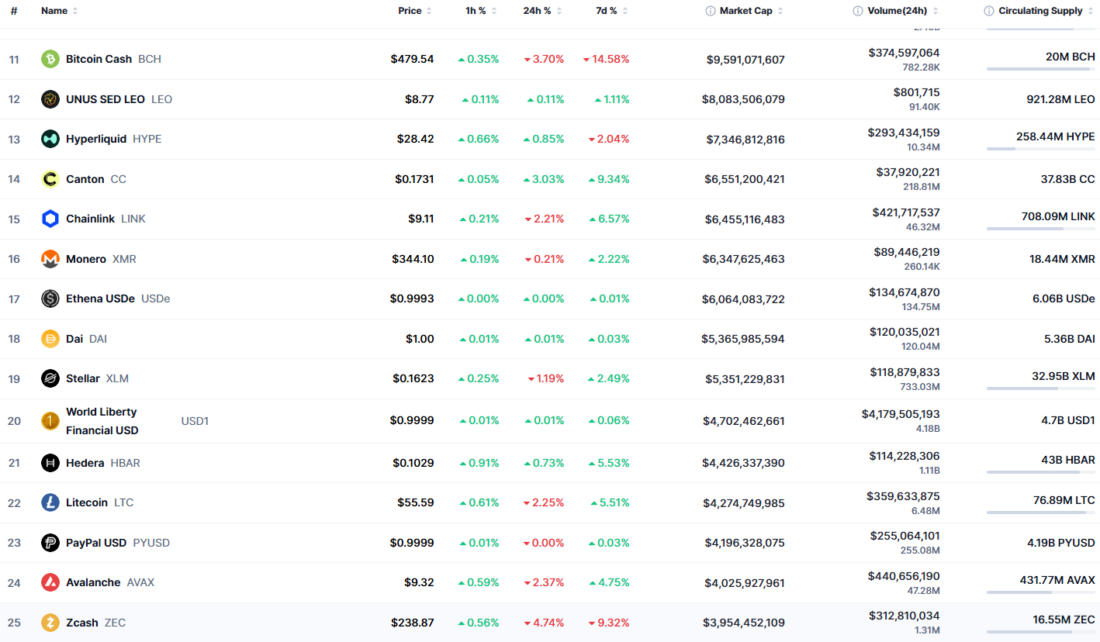The image size is (1100, 642).
Task: Click Hedera 1h change 0.91%
Action: (479, 463)
